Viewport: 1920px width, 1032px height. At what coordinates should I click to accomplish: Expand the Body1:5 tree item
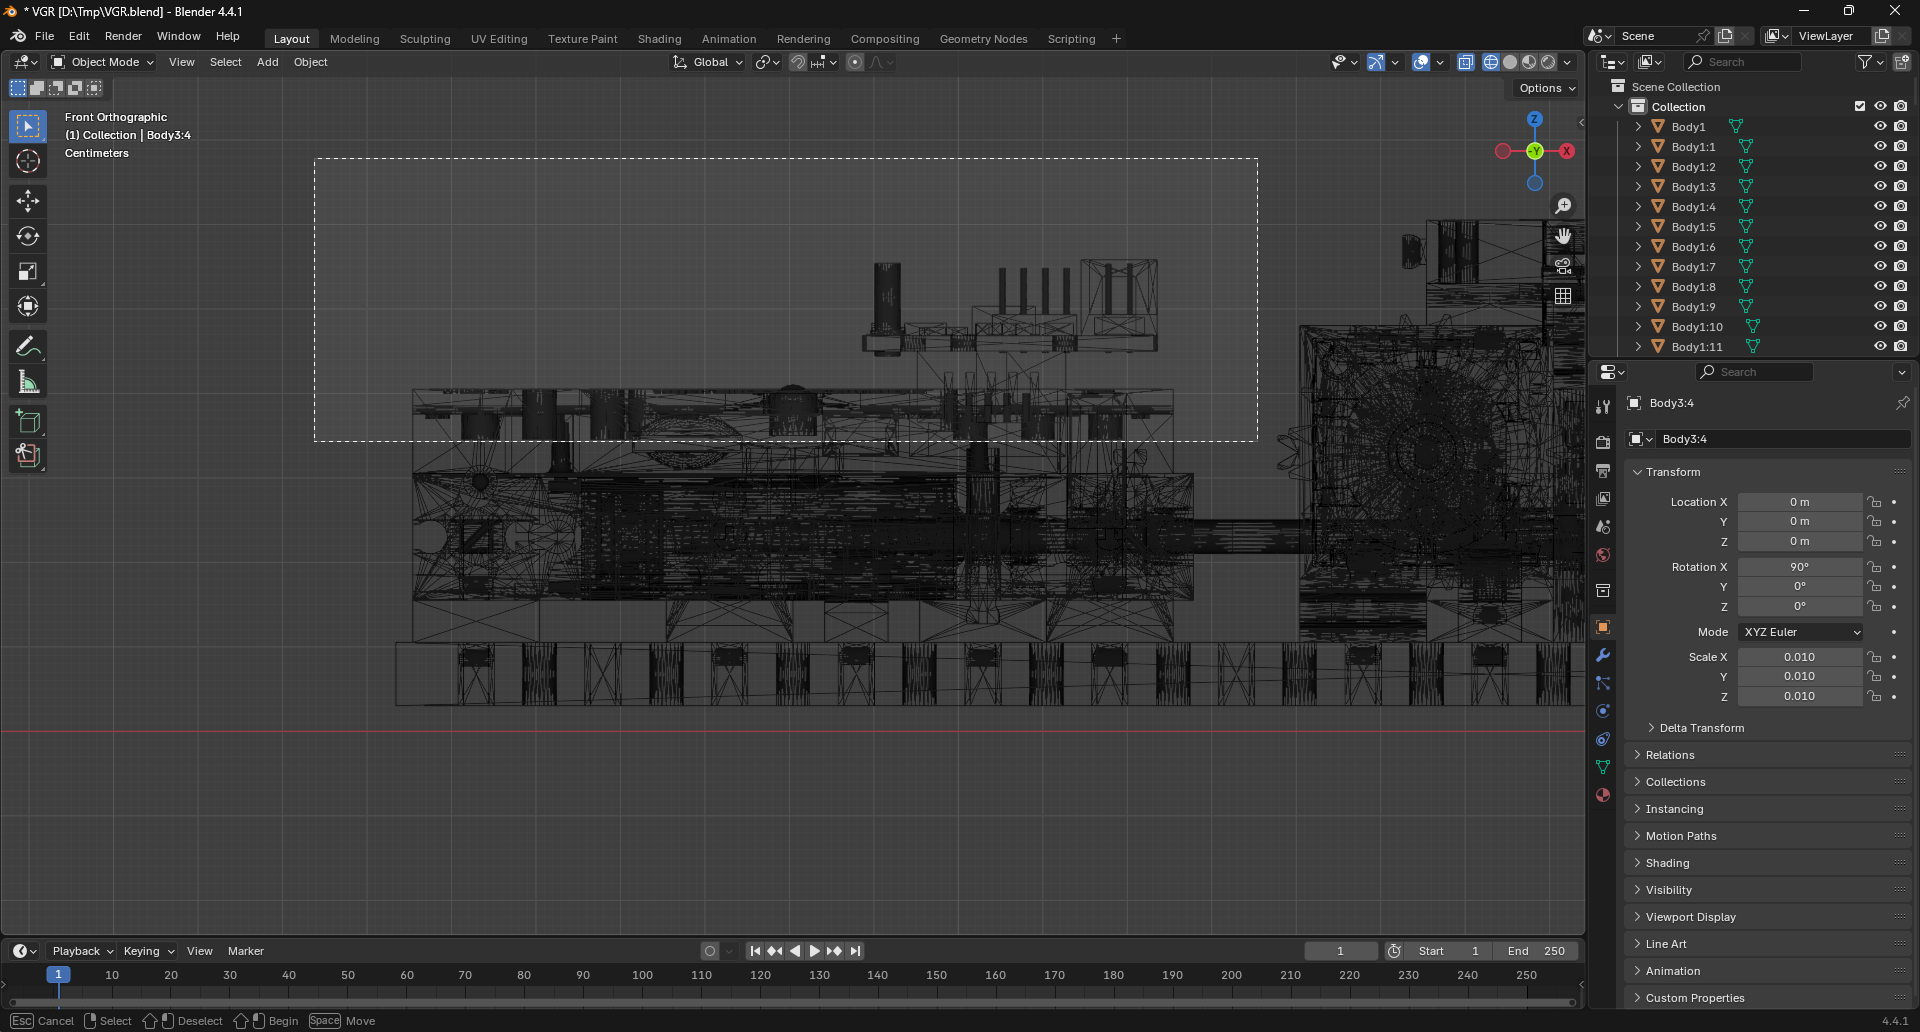[1638, 227]
